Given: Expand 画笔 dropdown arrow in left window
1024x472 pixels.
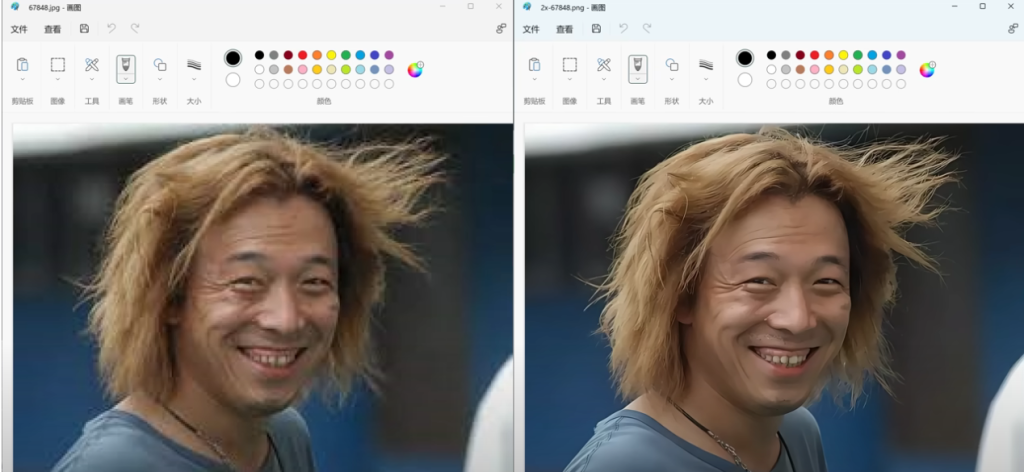Looking at the screenshot, I should pyautogui.click(x=125, y=79).
